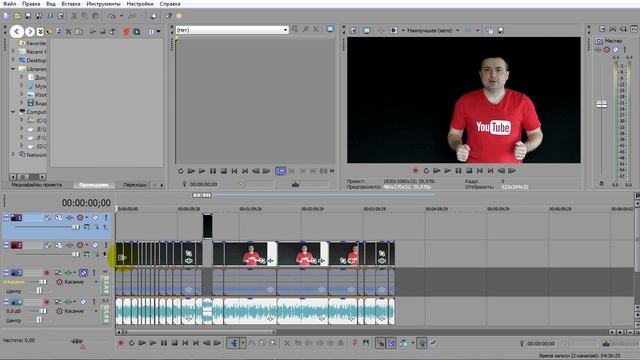Click the timeline Record button in bottom transport
The height and width of the screenshot is (360, 640).
pos(121,343)
